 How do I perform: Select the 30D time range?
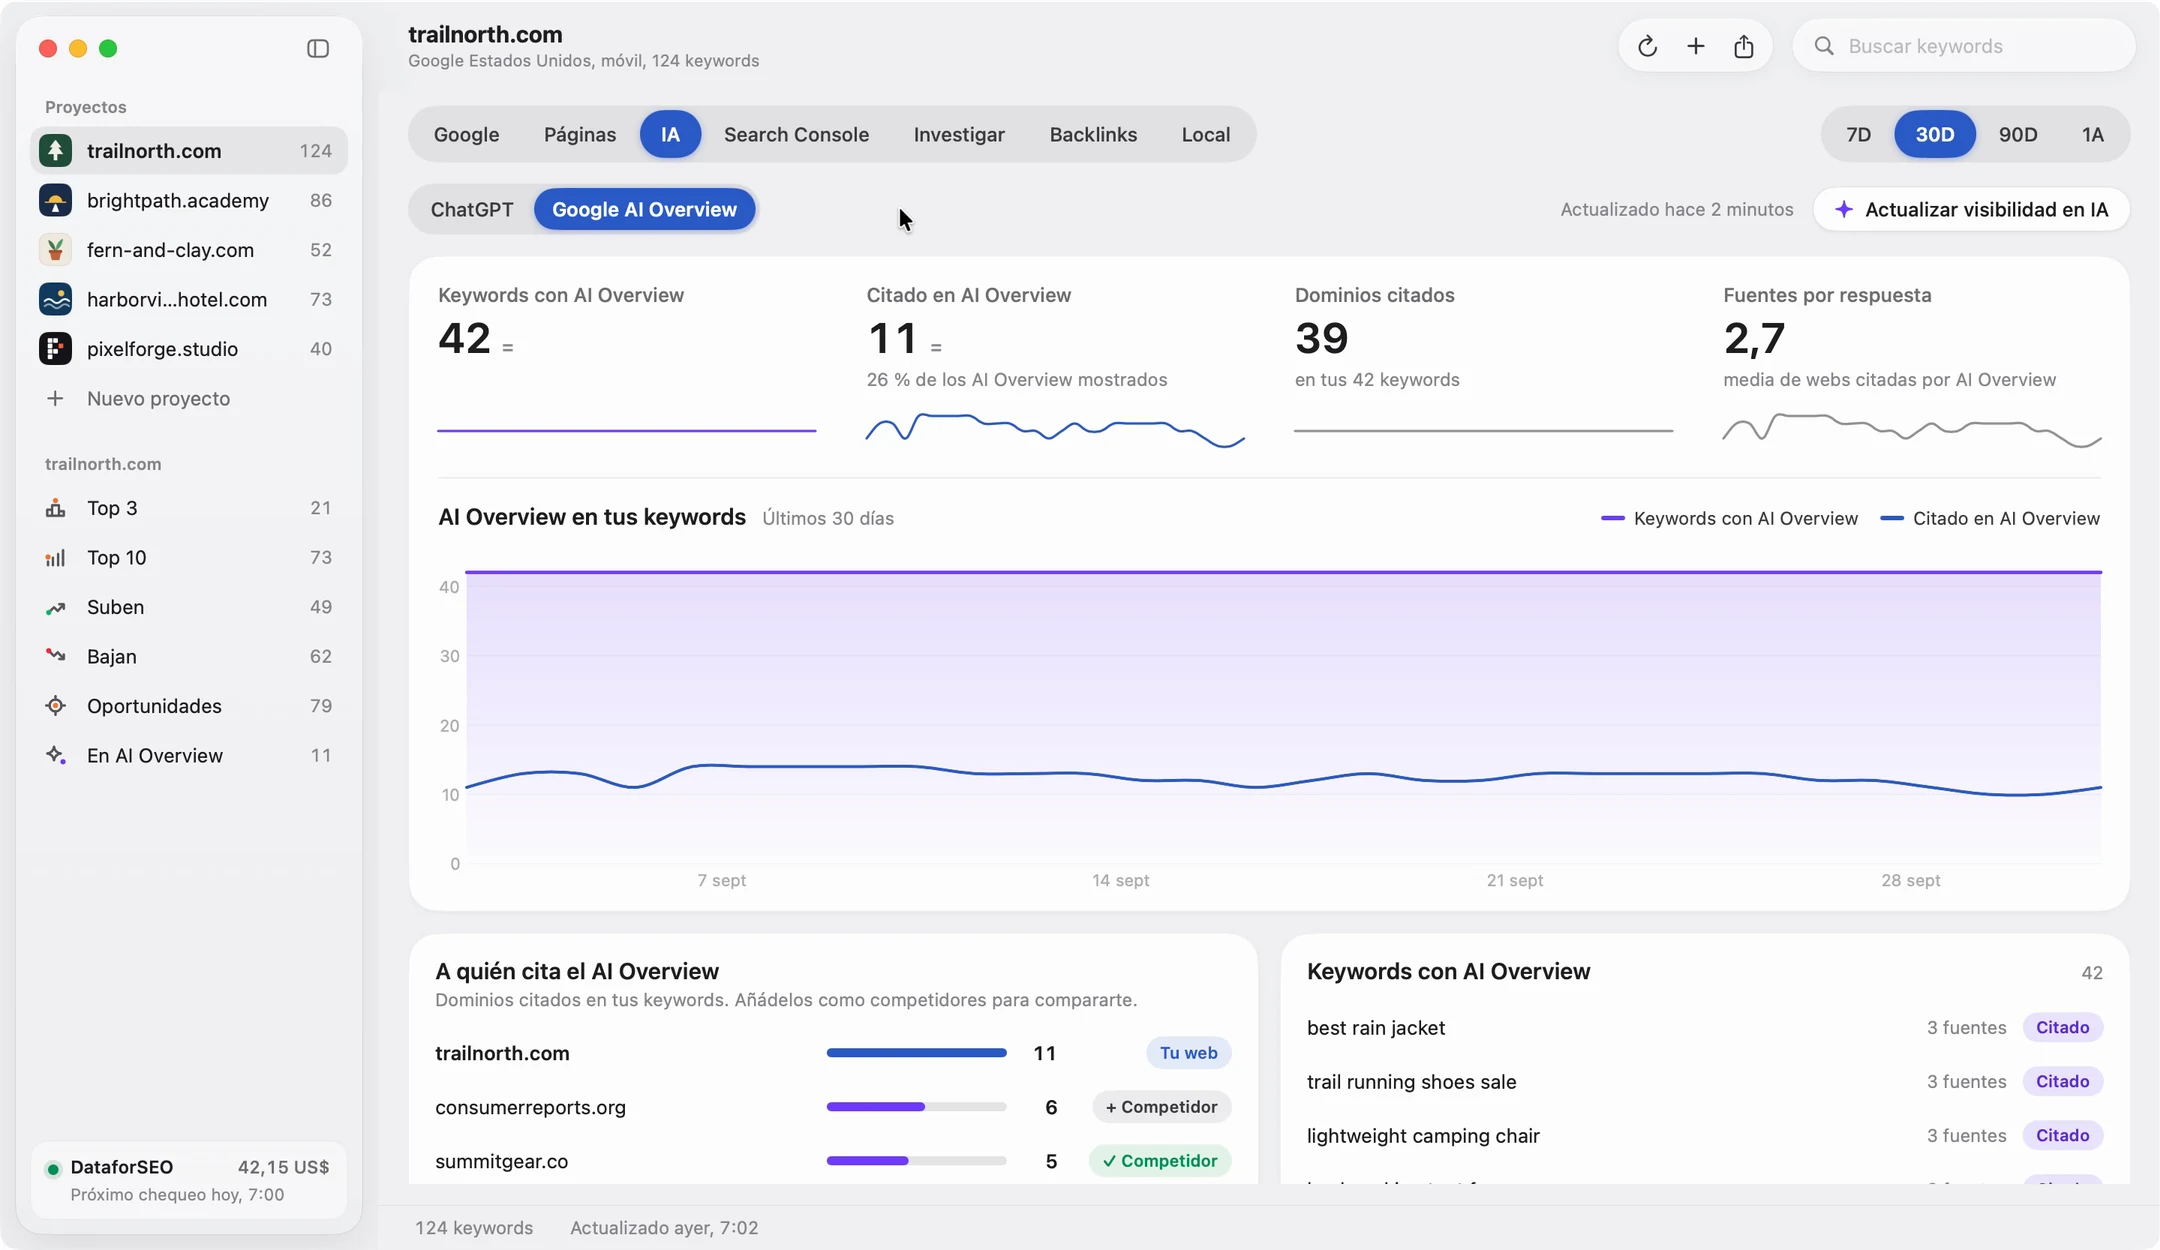coord(1934,134)
